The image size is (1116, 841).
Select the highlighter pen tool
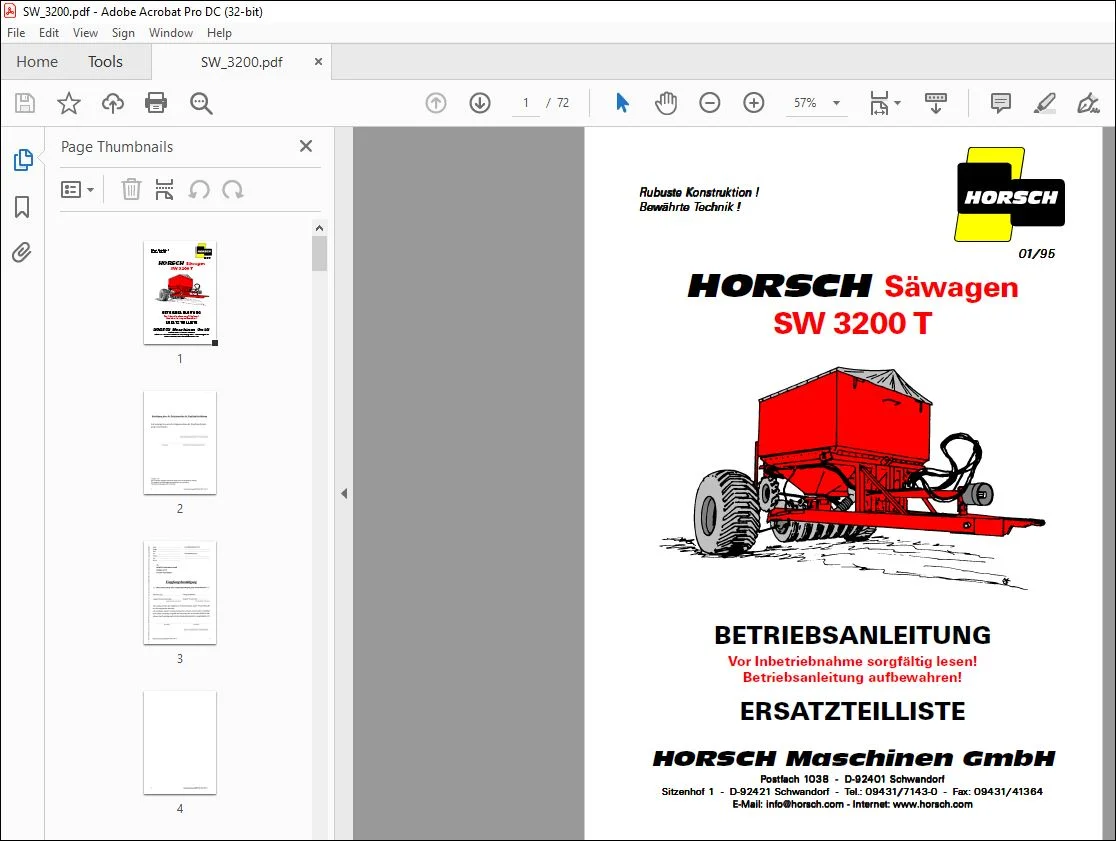(1044, 103)
